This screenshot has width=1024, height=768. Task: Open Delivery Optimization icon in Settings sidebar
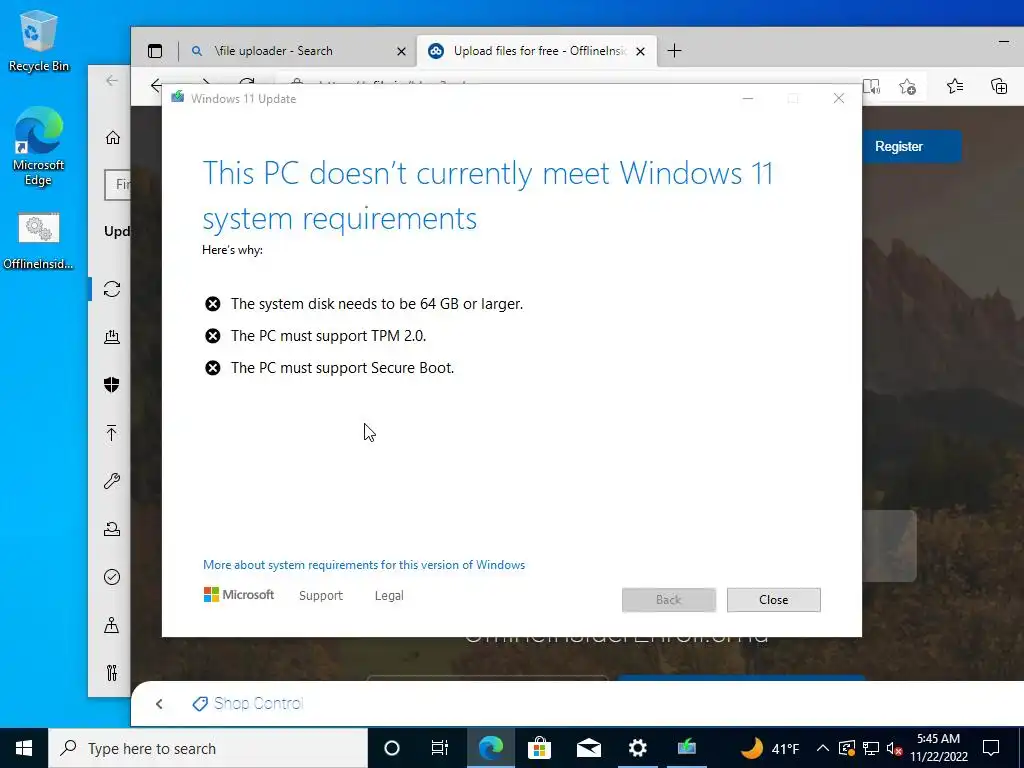tap(112, 336)
